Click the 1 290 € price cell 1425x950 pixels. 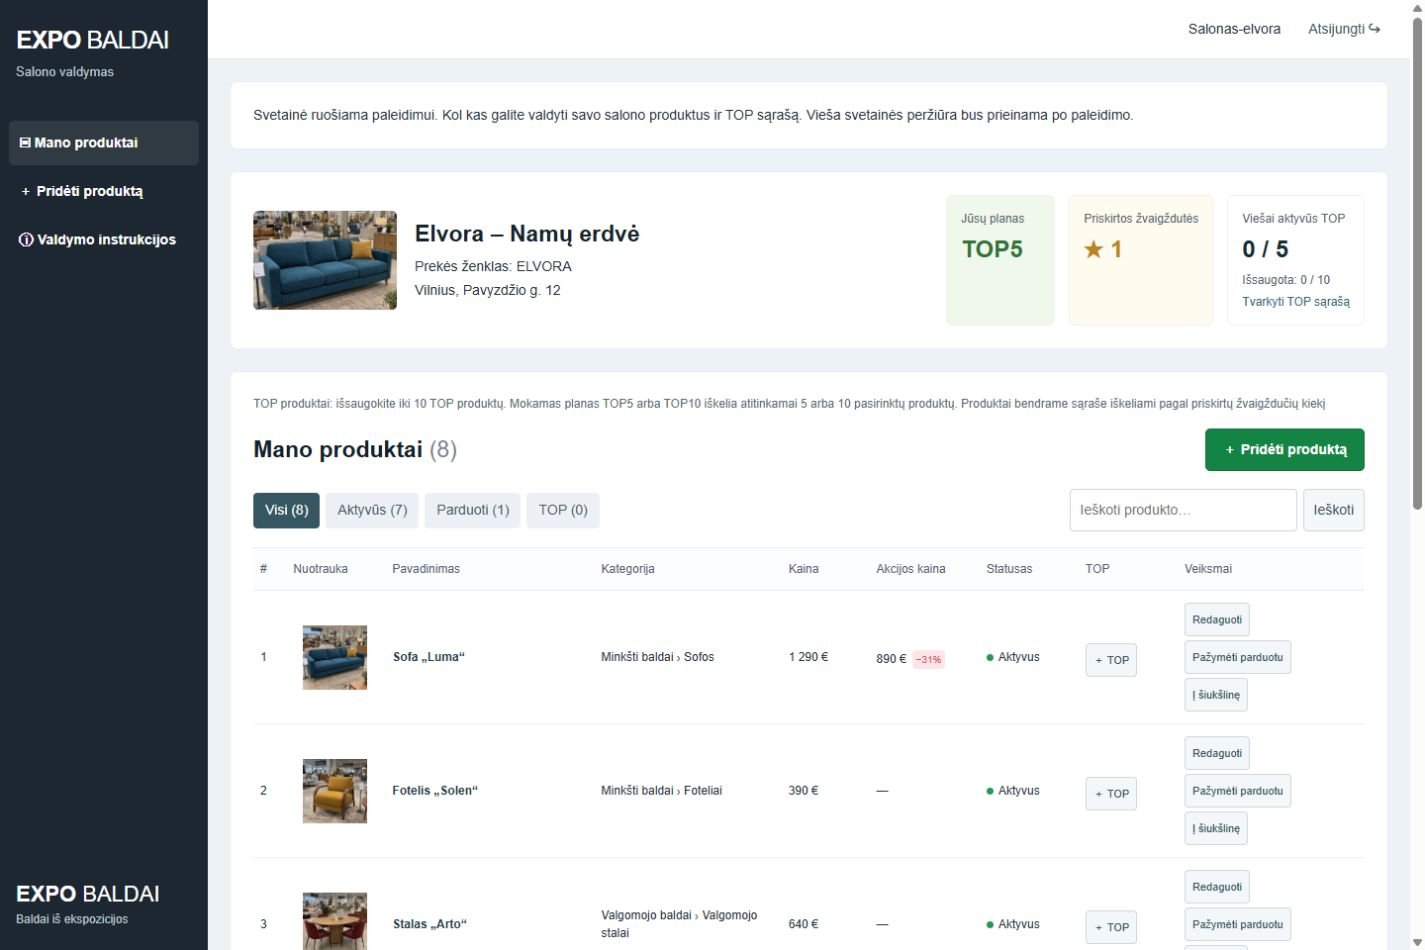pos(808,657)
